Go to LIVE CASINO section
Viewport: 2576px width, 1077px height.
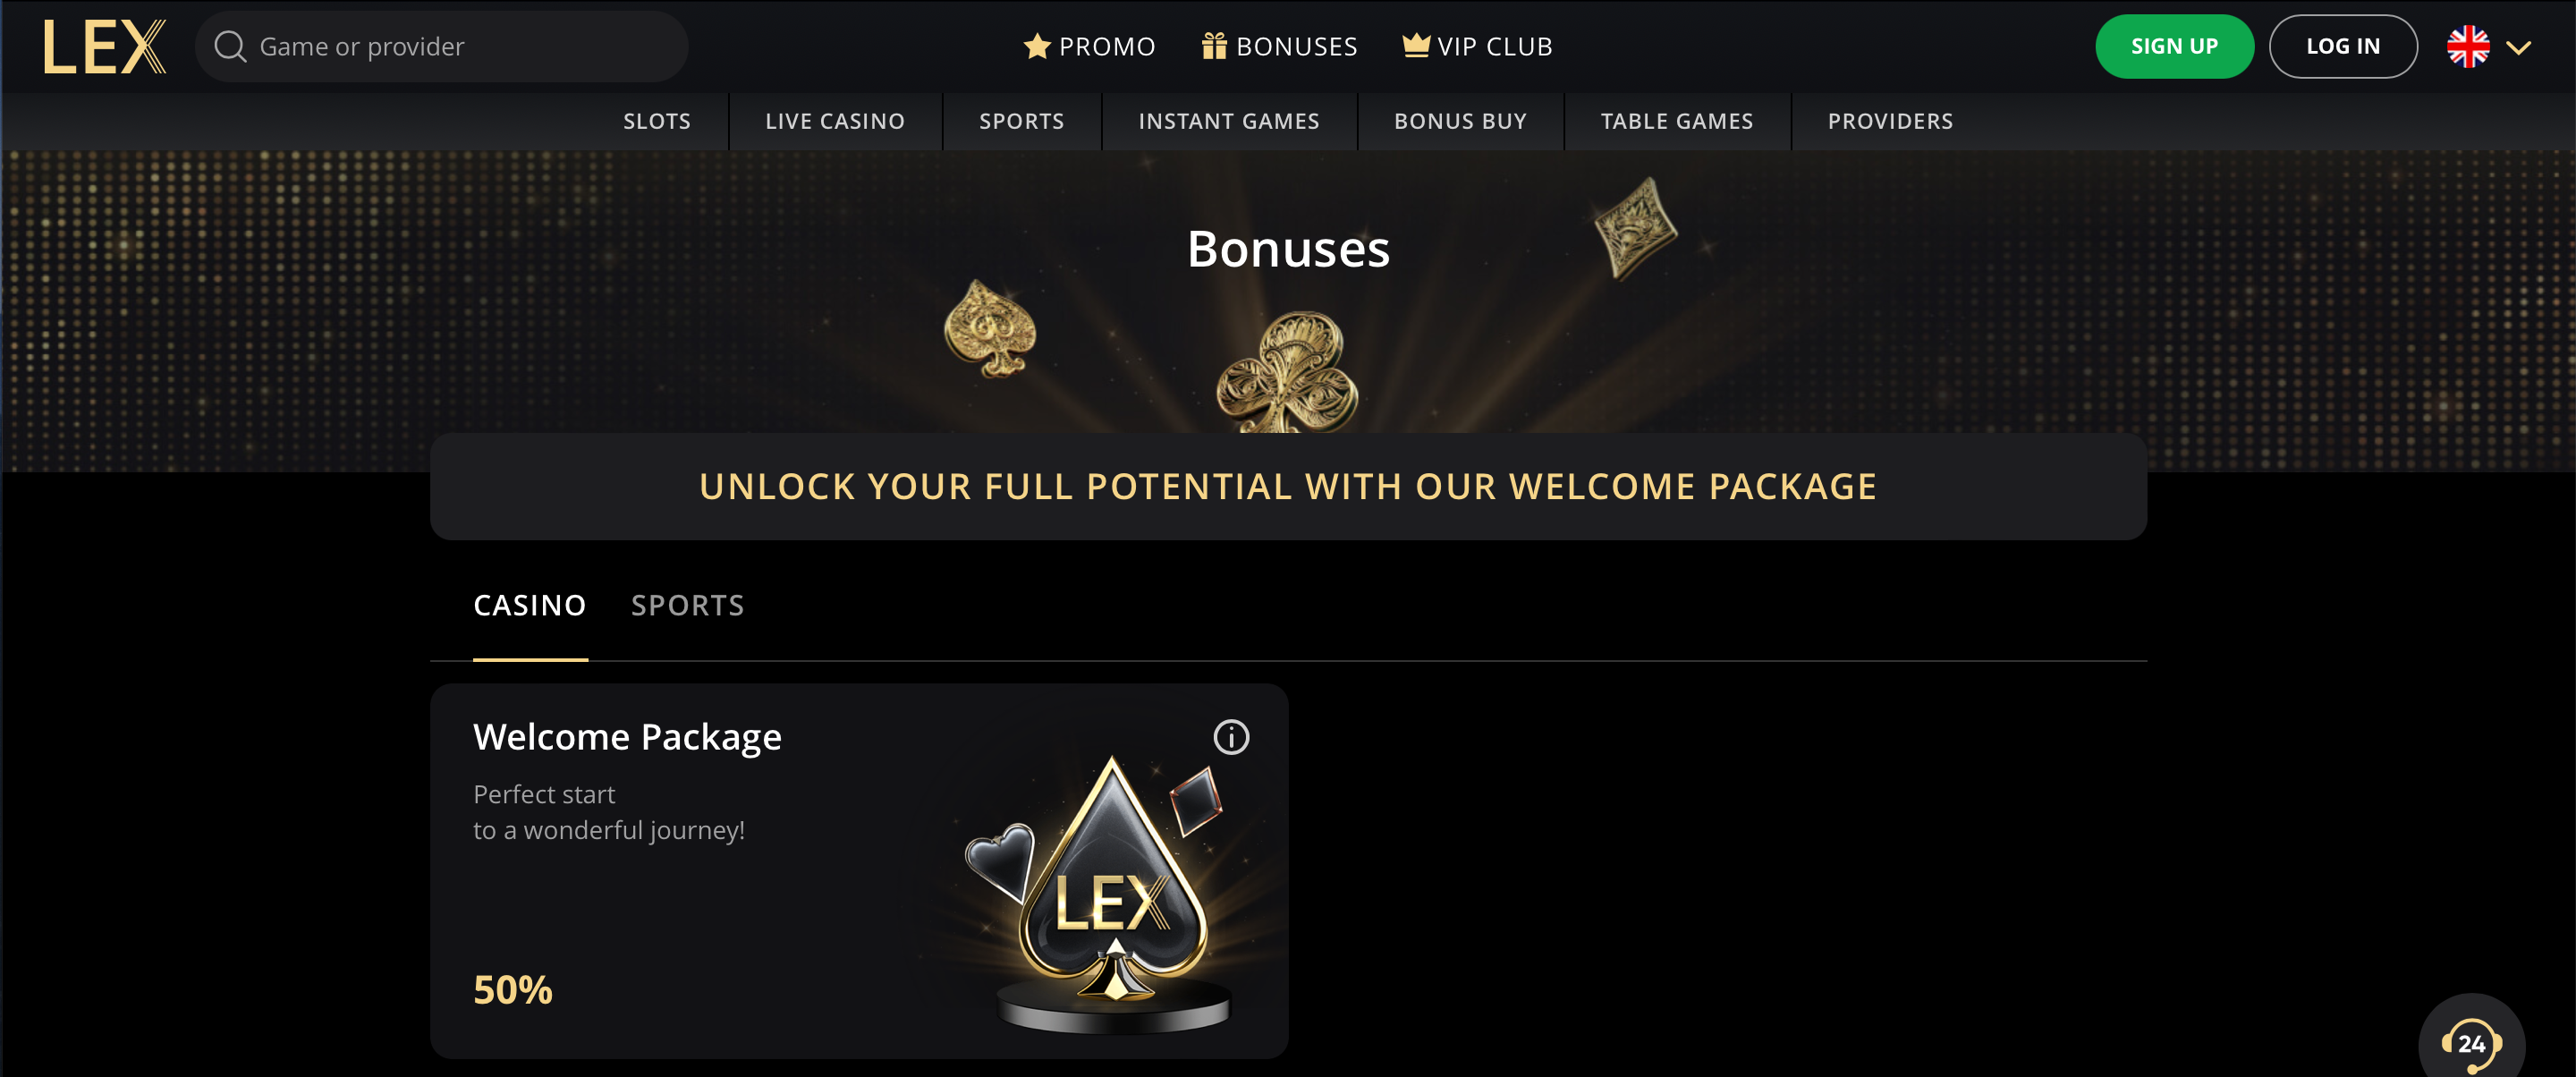835,121
